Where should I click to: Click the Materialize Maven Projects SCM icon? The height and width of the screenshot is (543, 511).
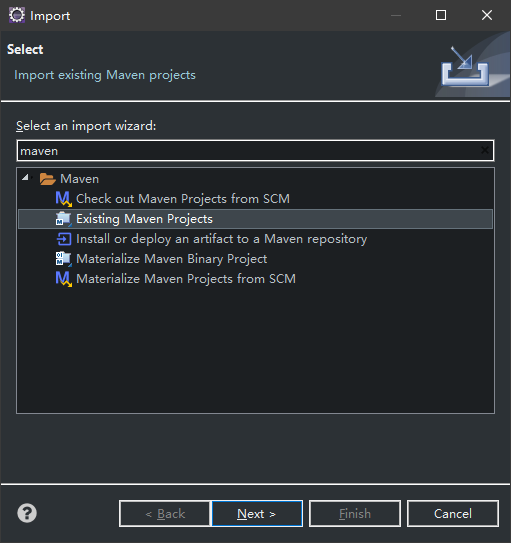[64, 279]
